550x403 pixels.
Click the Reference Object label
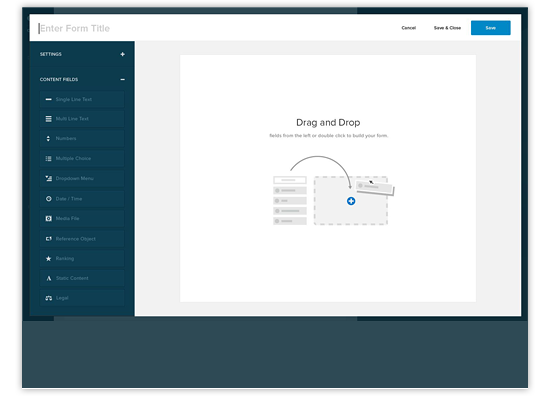(75, 239)
